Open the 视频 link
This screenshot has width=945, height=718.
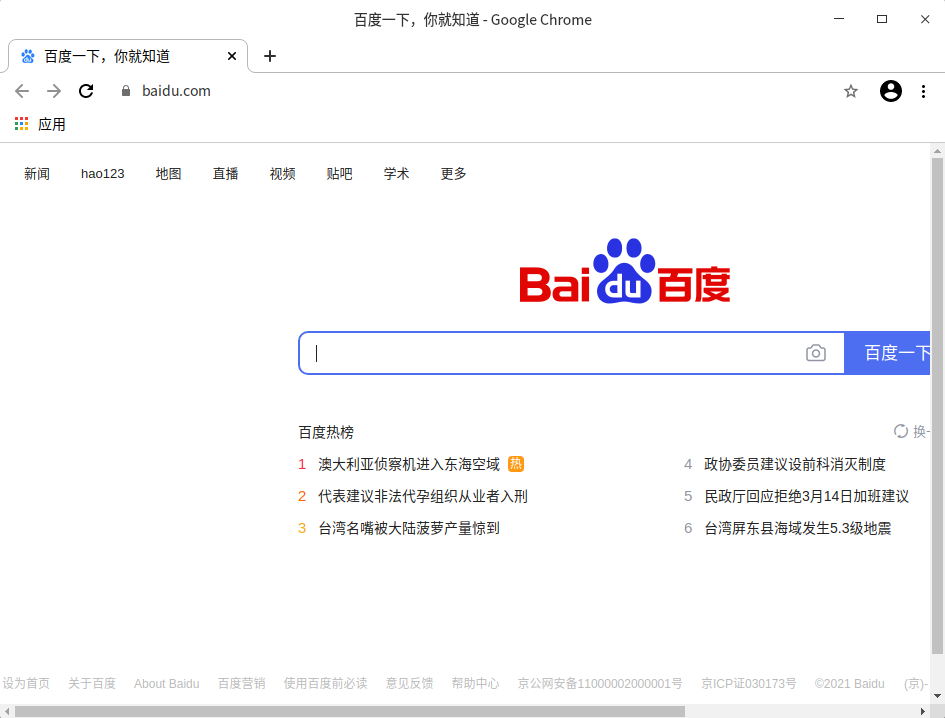click(x=282, y=174)
